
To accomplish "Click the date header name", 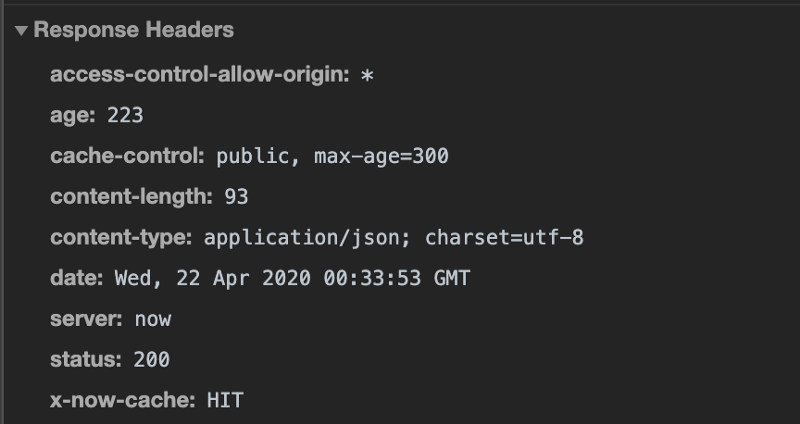I will 77,278.
